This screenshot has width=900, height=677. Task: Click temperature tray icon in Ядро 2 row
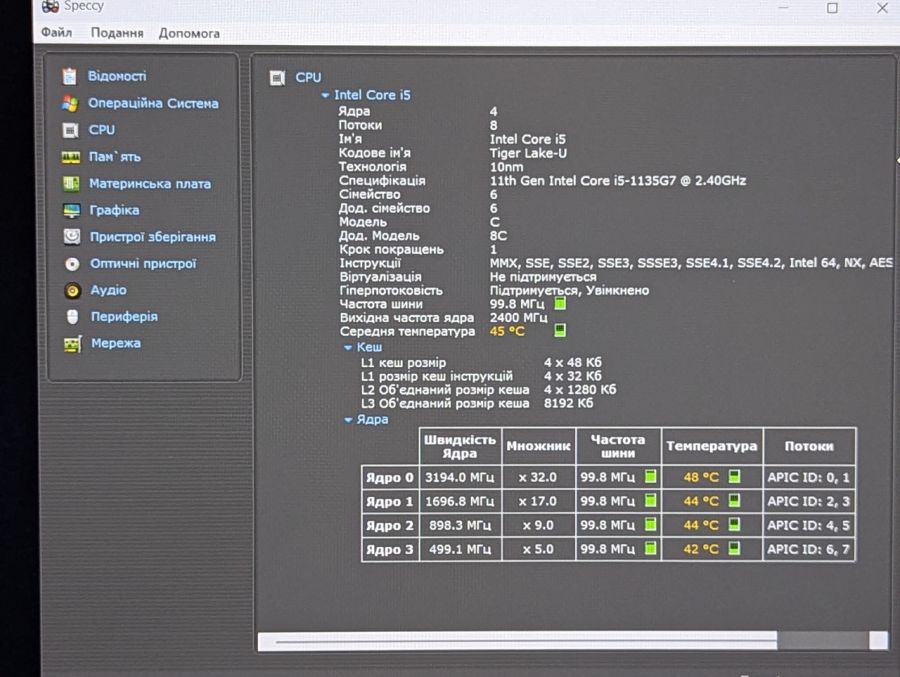coord(734,524)
